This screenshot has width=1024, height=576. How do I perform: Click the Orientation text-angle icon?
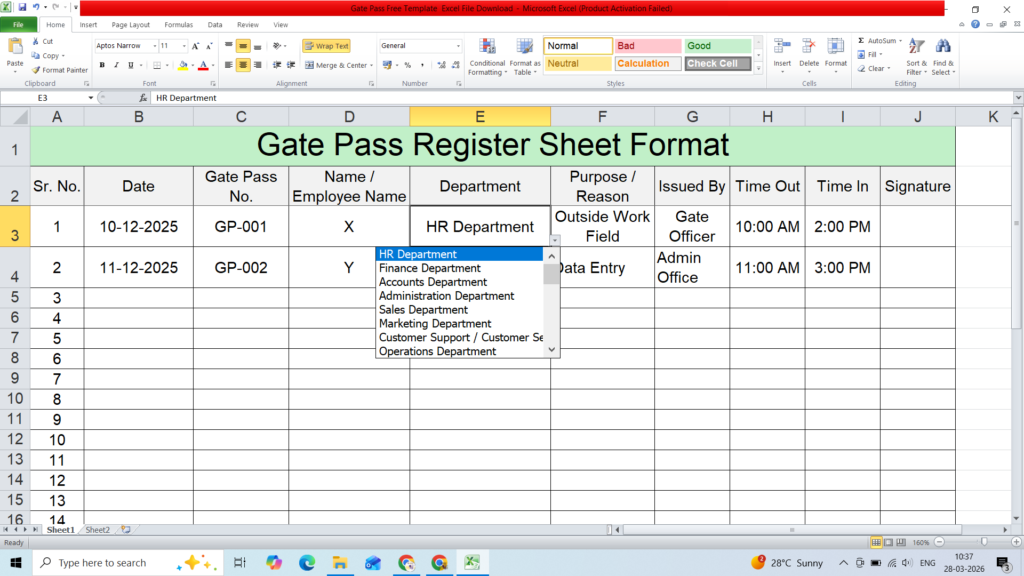pos(278,46)
